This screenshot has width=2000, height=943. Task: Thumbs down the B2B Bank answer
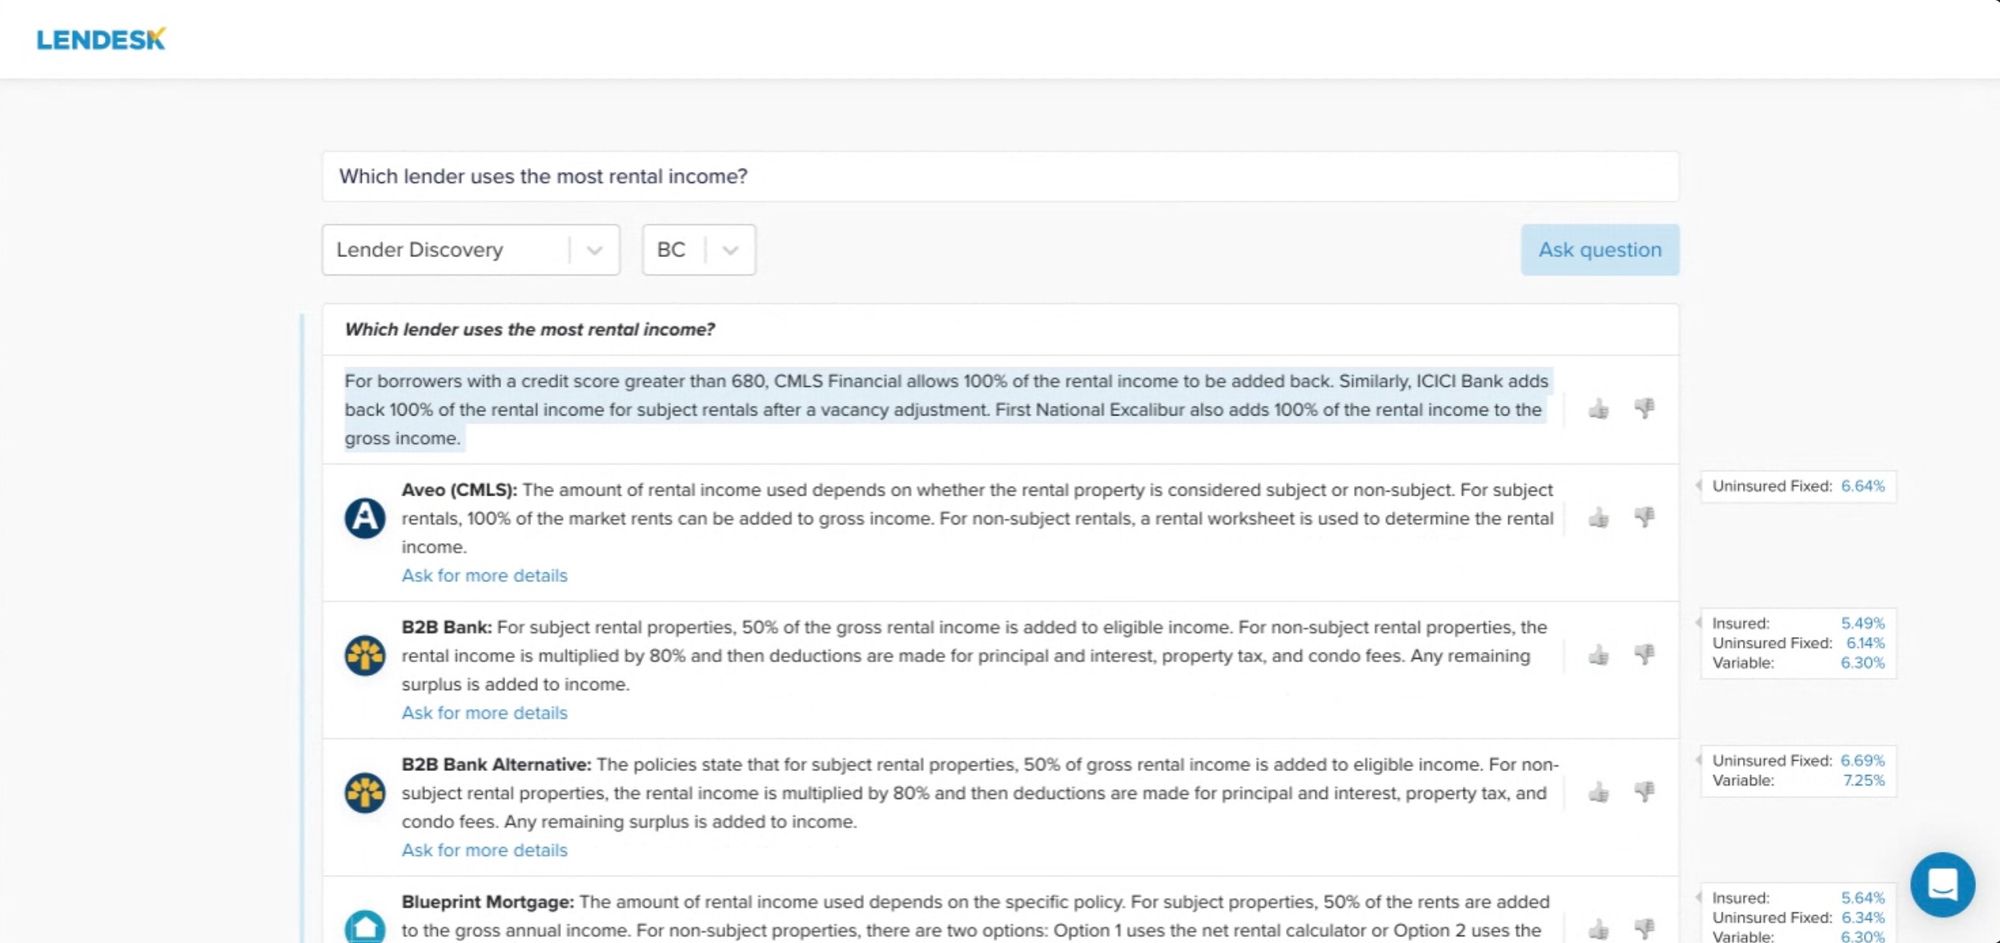(x=1644, y=654)
